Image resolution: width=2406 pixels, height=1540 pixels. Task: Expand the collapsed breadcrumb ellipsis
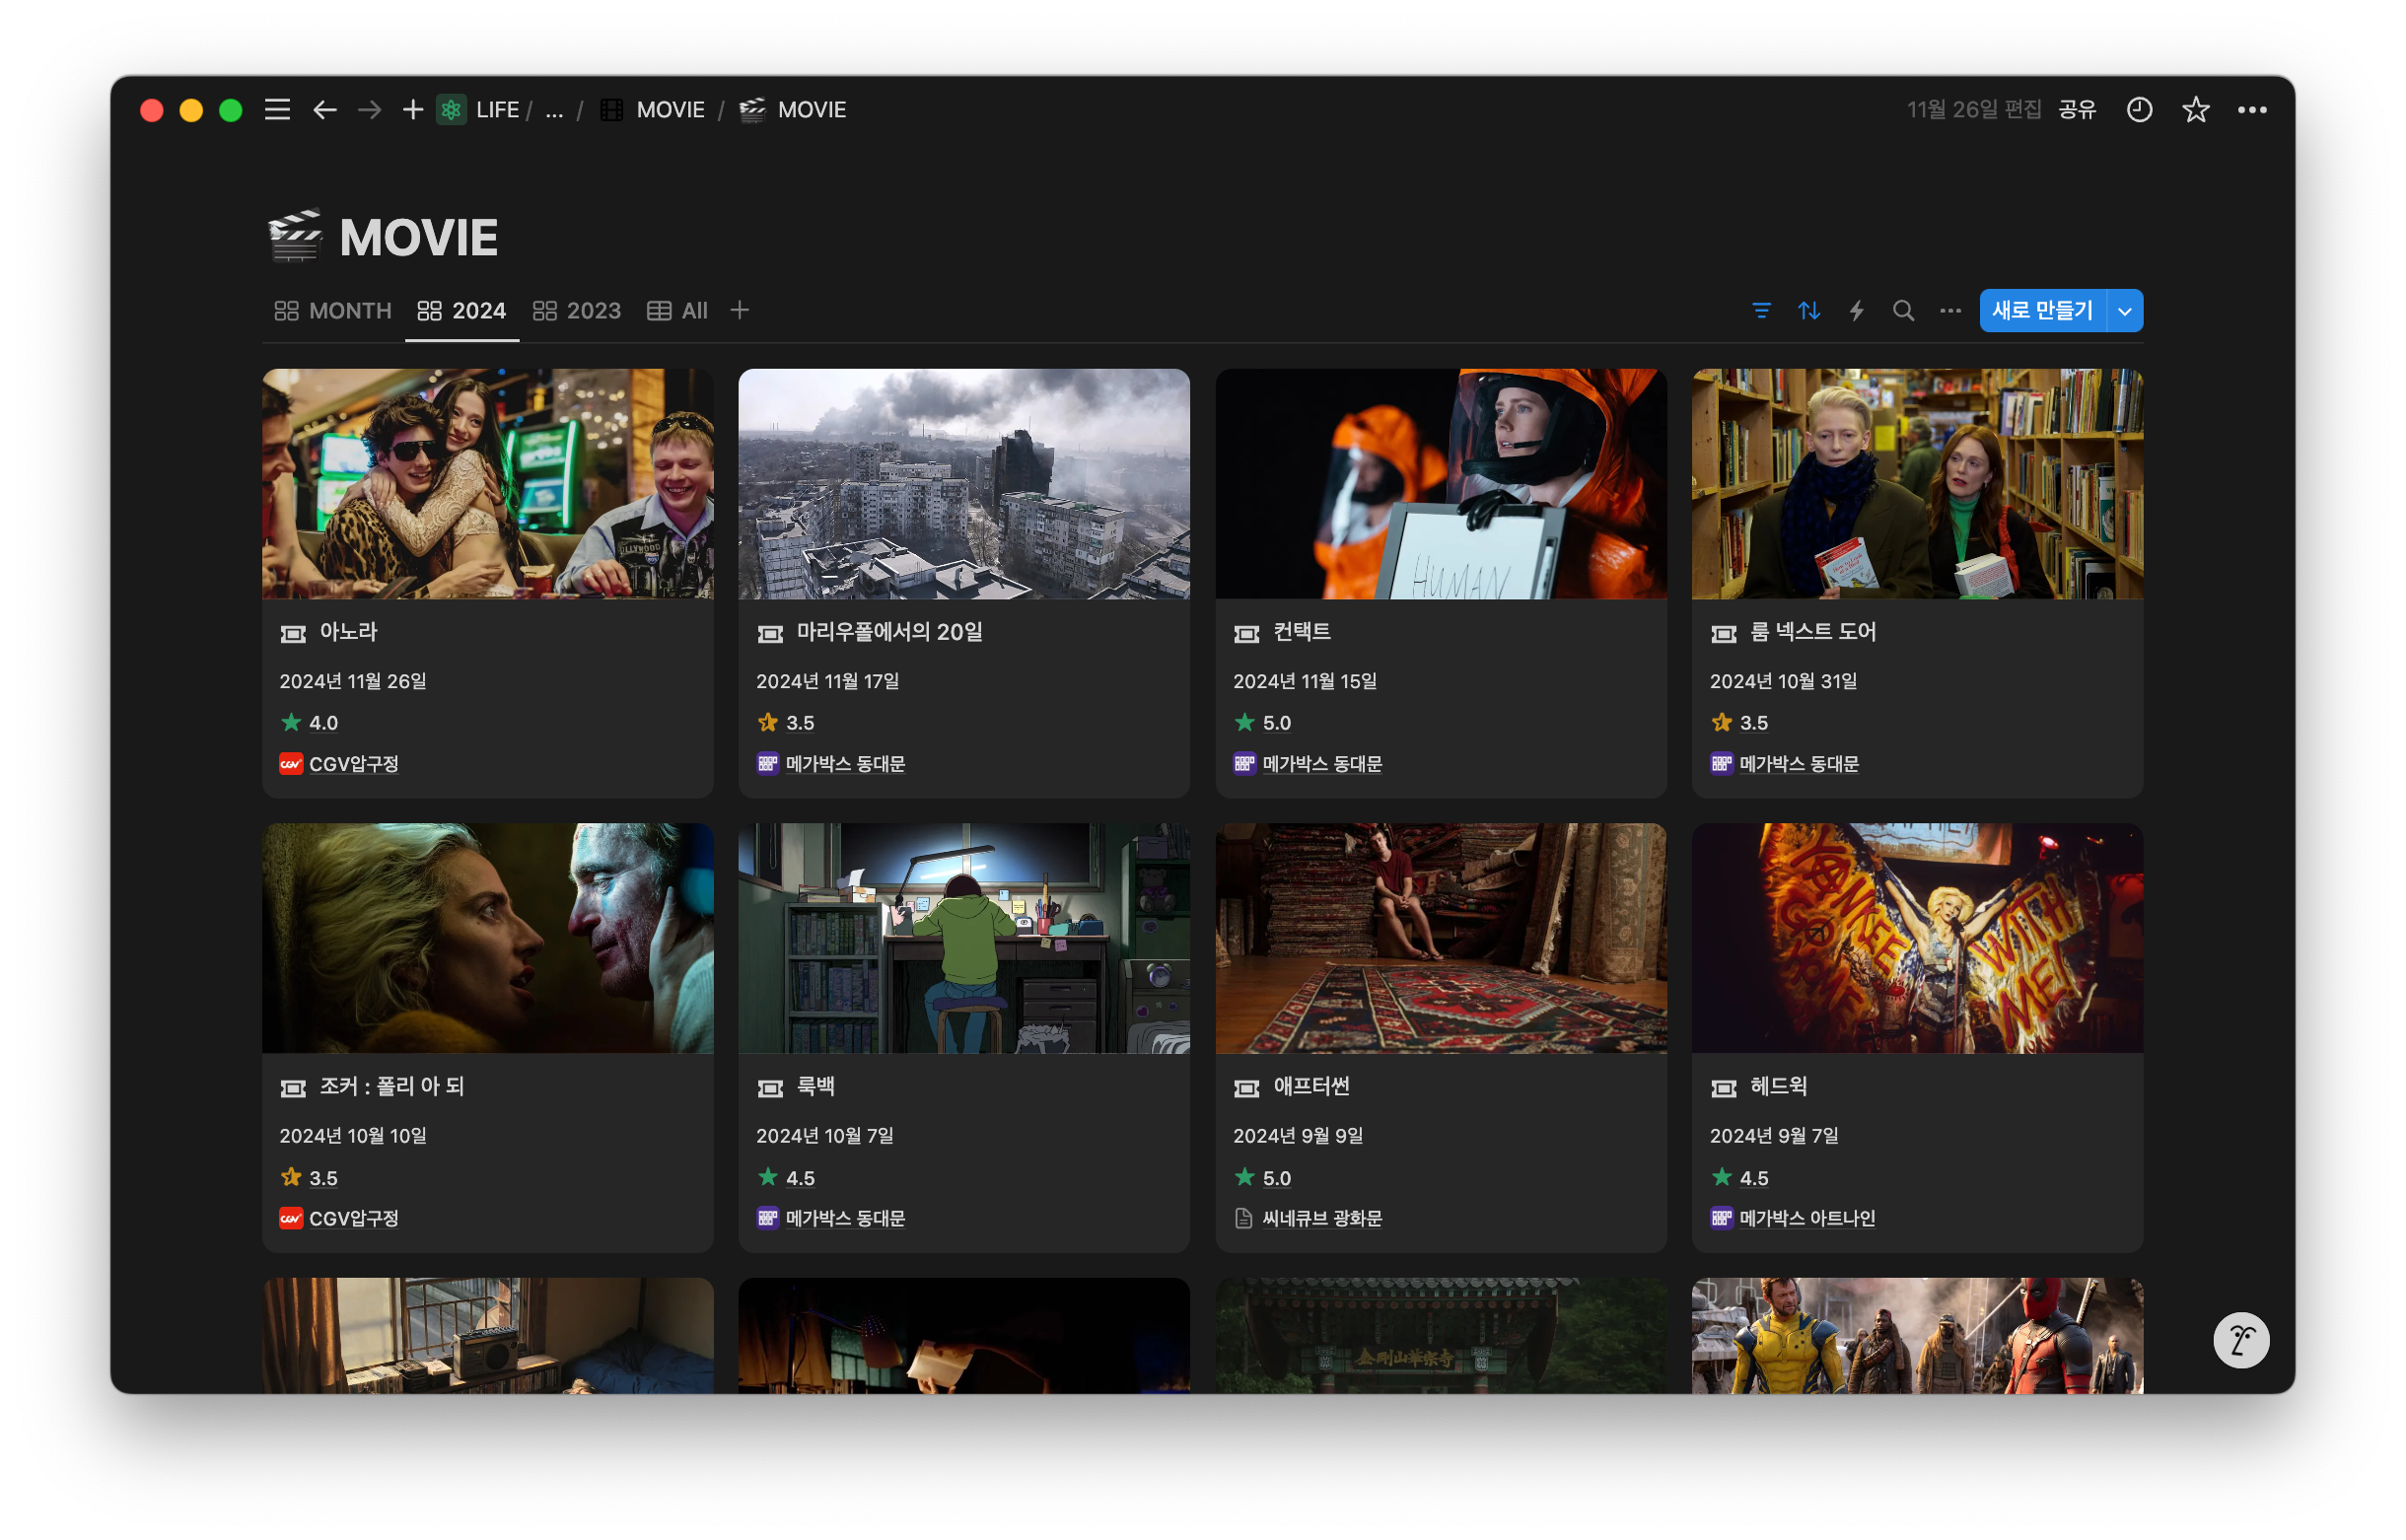click(554, 110)
